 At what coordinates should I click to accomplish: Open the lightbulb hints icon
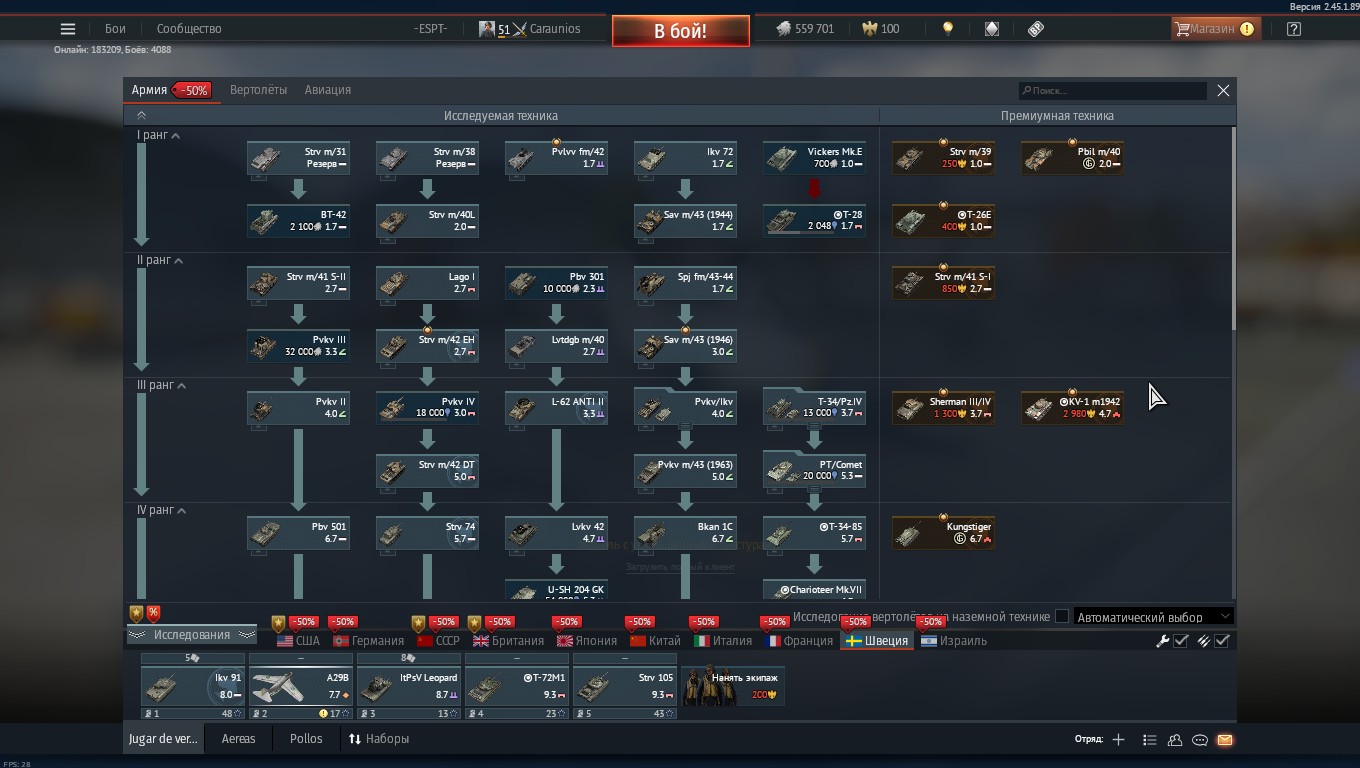tap(948, 29)
